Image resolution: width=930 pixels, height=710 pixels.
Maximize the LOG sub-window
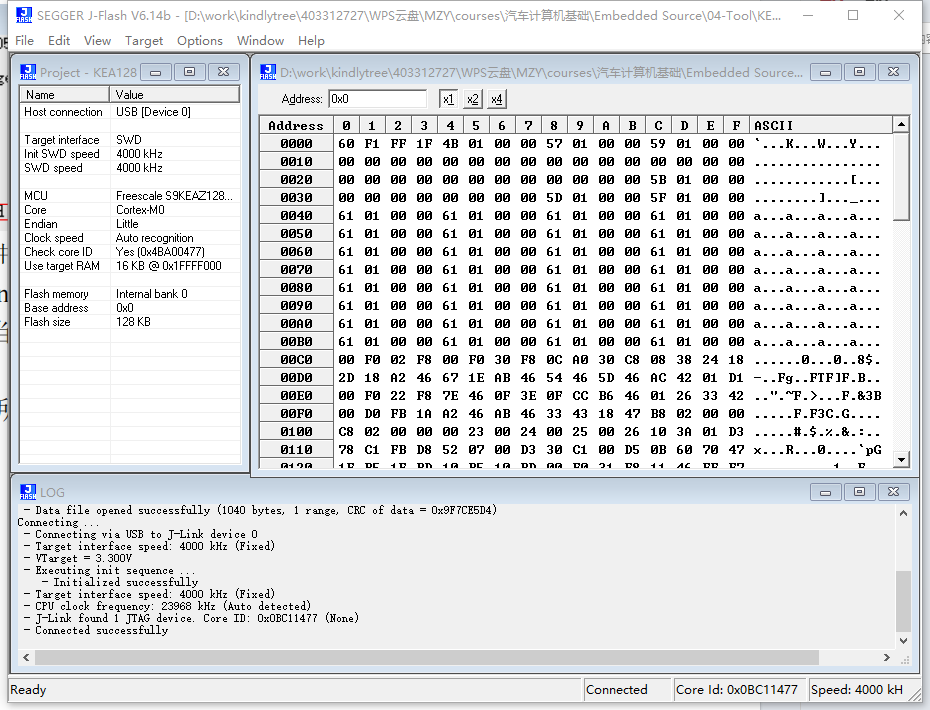[859, 492]
